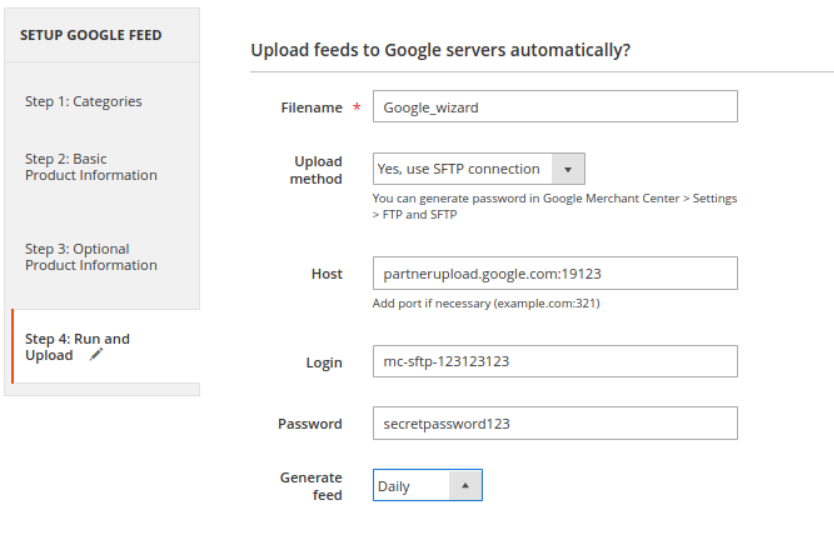Open Step 1: Categories tab
The width and height of the screenshot is (834, 560).
pos(84,101)
